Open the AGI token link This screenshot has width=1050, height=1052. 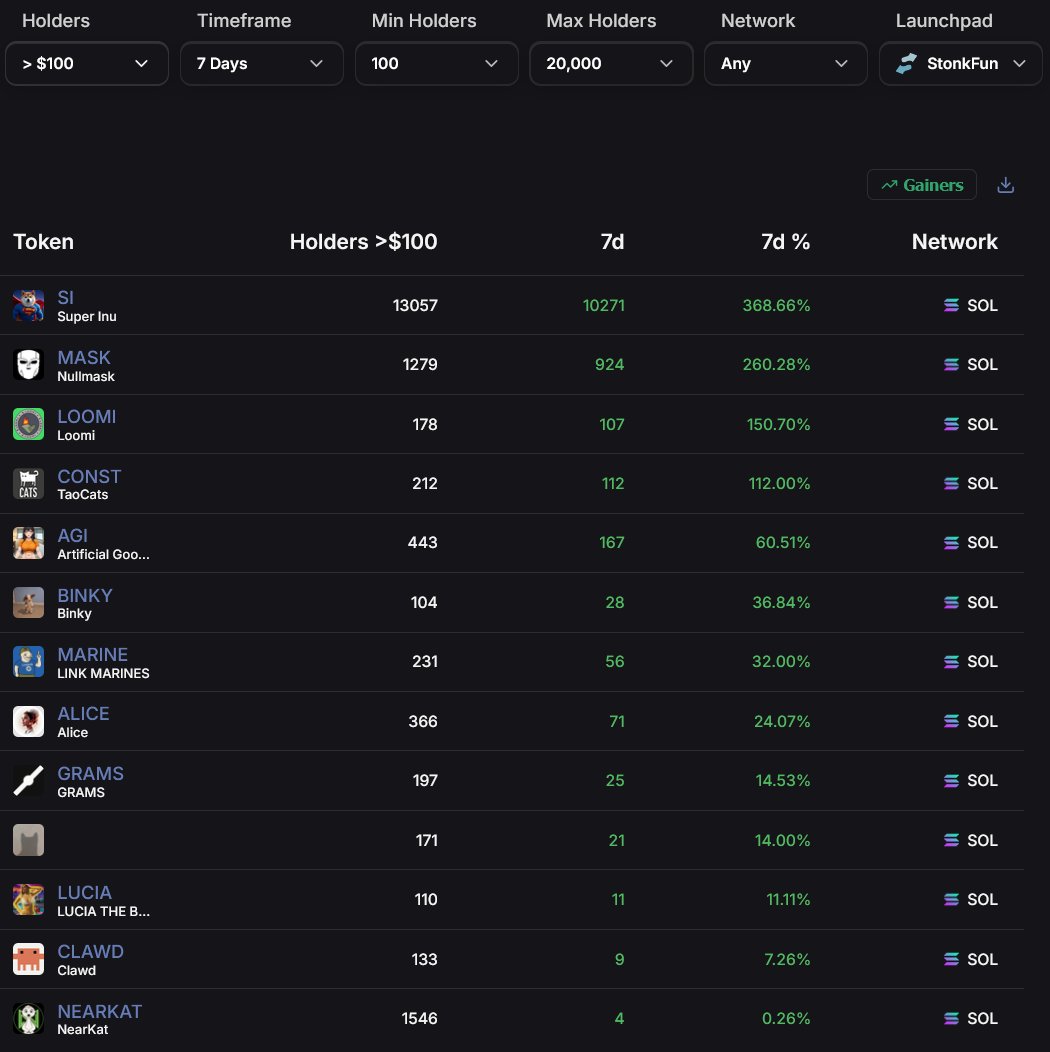72,535
